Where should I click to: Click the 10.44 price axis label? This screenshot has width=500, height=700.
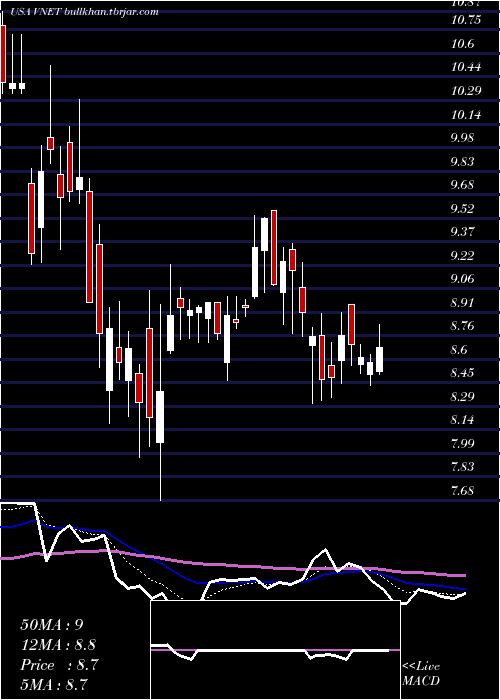pos(467,67)
